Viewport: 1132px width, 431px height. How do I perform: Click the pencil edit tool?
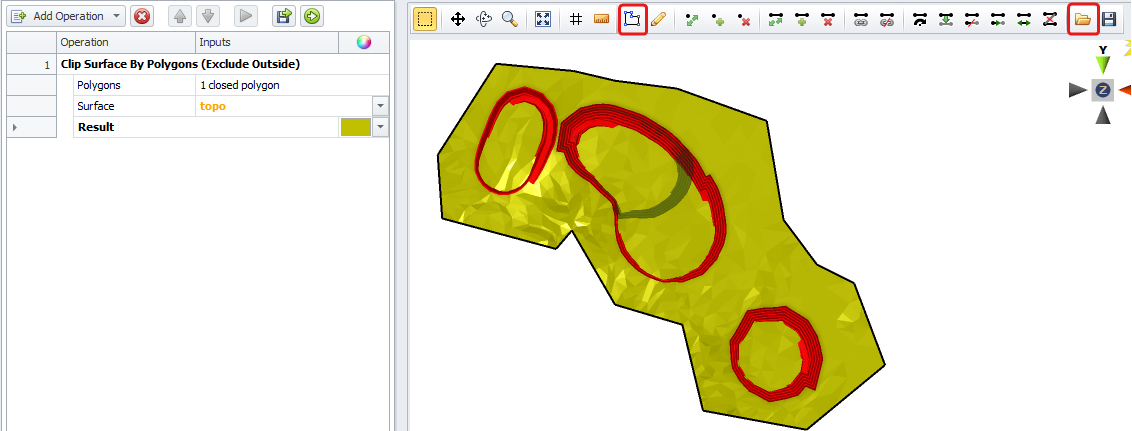(658, 19)
